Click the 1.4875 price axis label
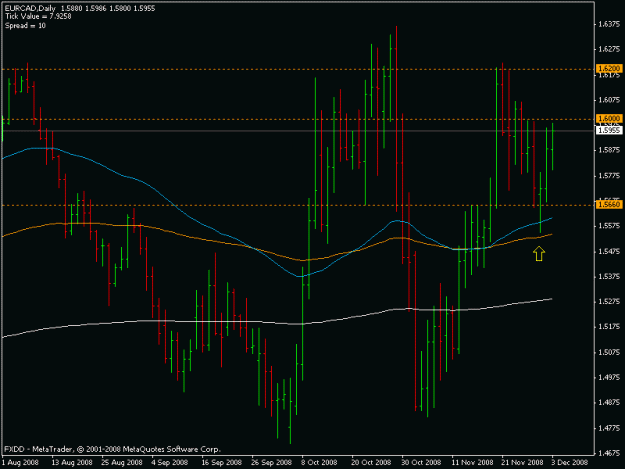Viewport: 625px width, 469px height. click(609, 402)
